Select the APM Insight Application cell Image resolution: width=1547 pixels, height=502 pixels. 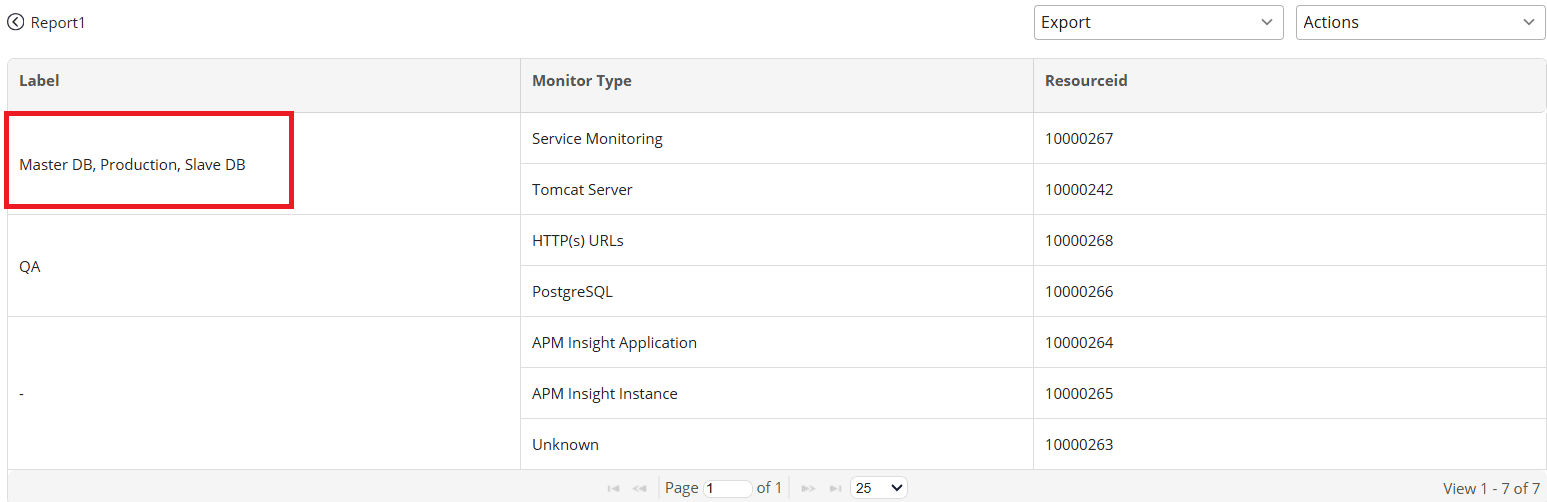pyautogui.click(x=614, y=343)
